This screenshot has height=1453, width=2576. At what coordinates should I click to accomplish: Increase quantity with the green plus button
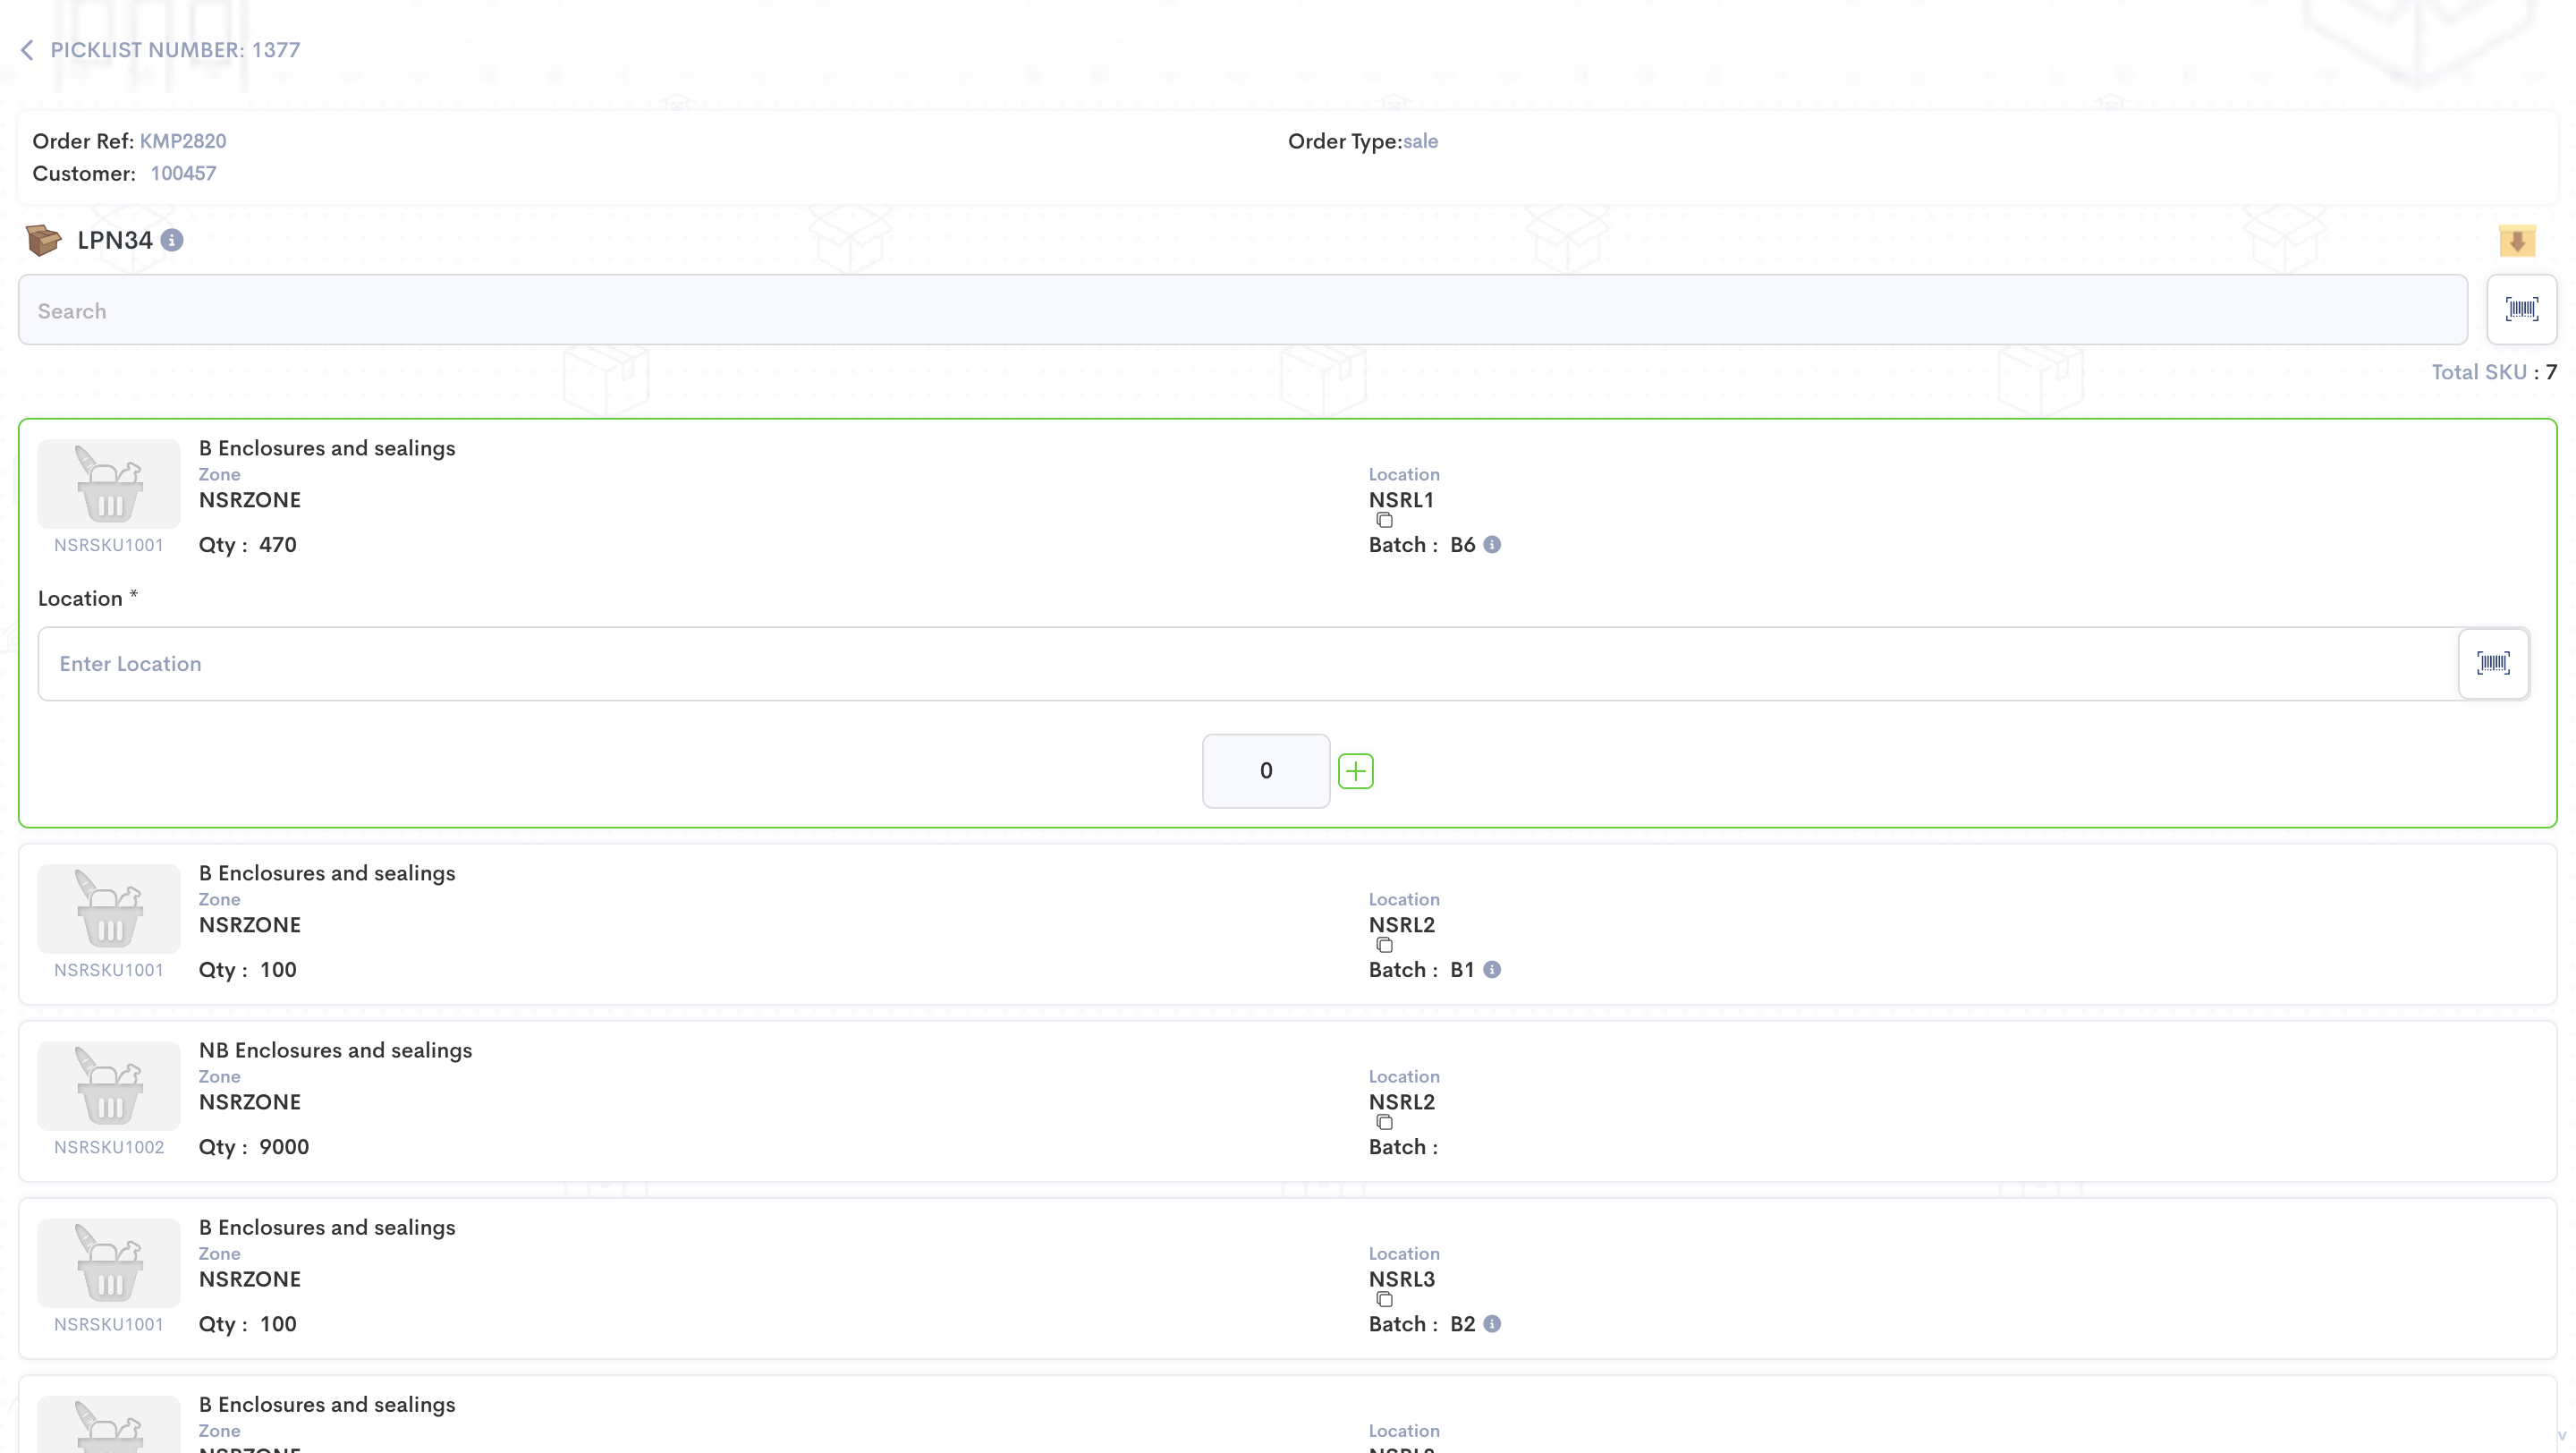[1355, 771]
